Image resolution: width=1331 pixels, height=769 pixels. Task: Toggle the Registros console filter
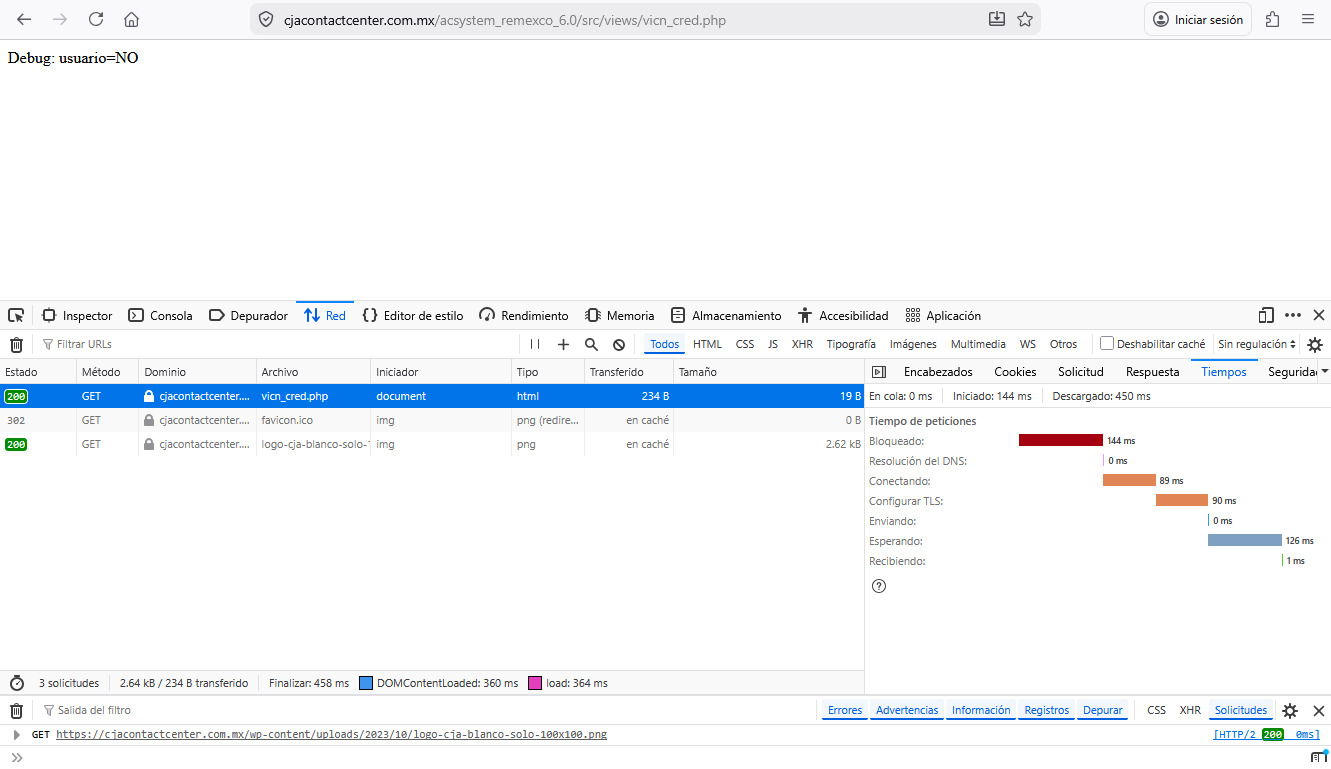(x=1047, y=710)
